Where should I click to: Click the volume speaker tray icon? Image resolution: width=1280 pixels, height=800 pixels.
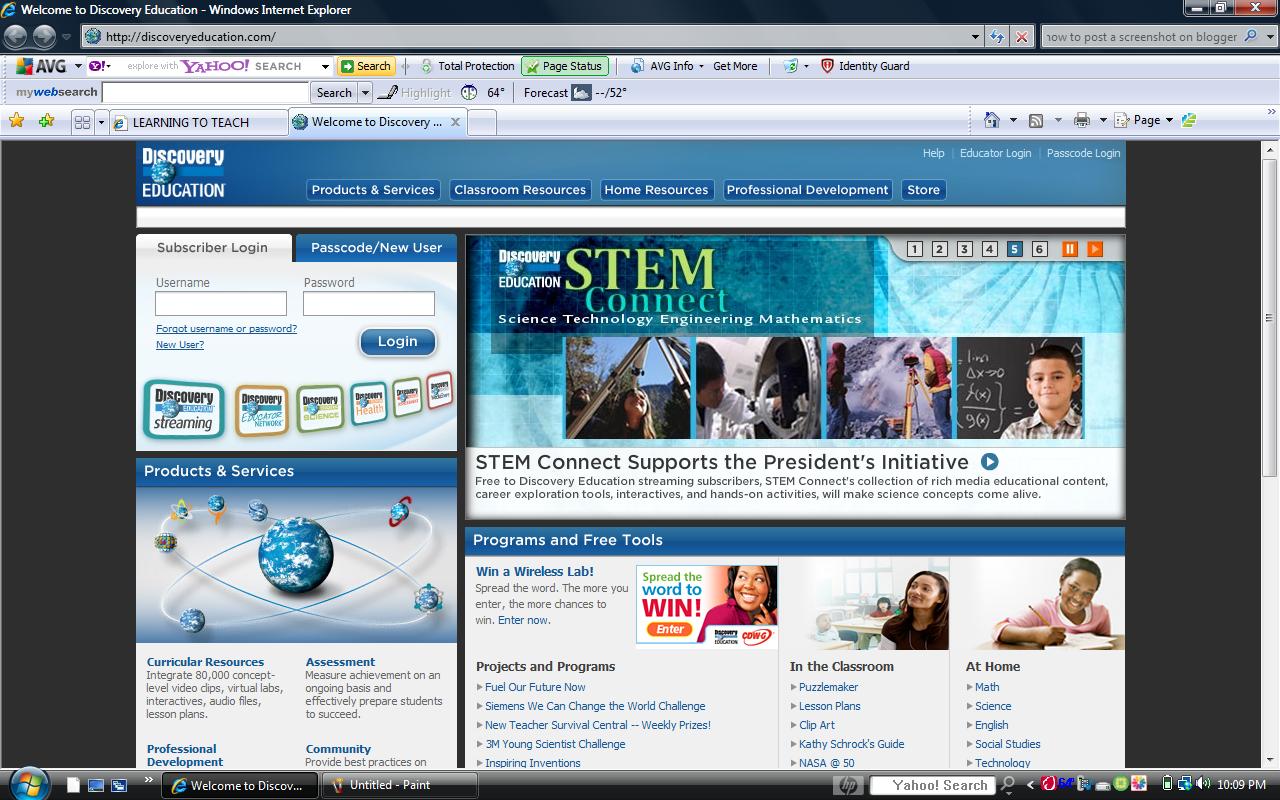(x=1203, y=784)
